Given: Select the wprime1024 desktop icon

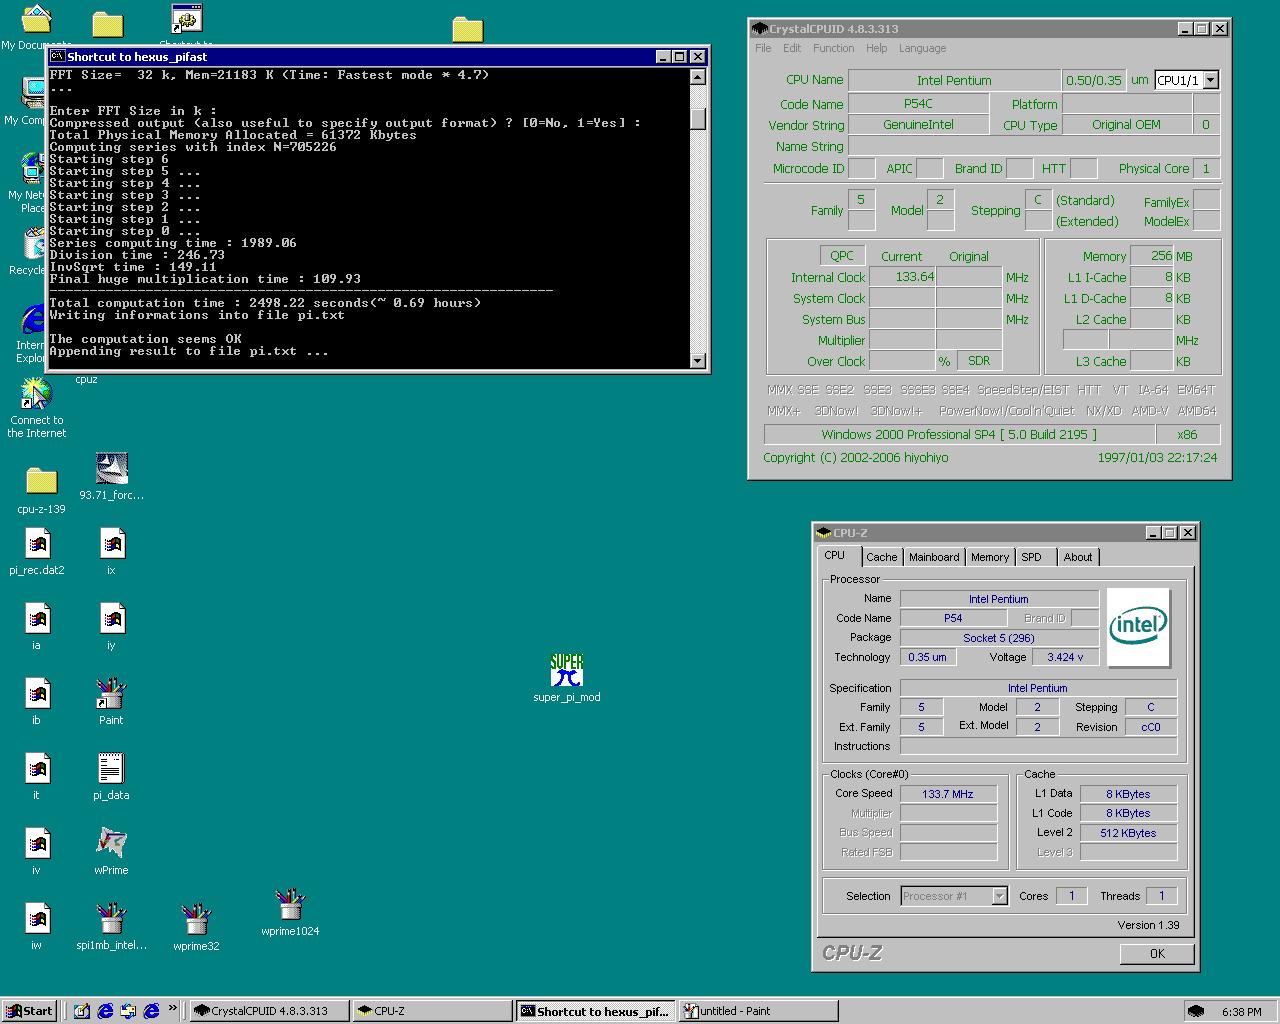Looking at the screenshot, I should (290, 912).
